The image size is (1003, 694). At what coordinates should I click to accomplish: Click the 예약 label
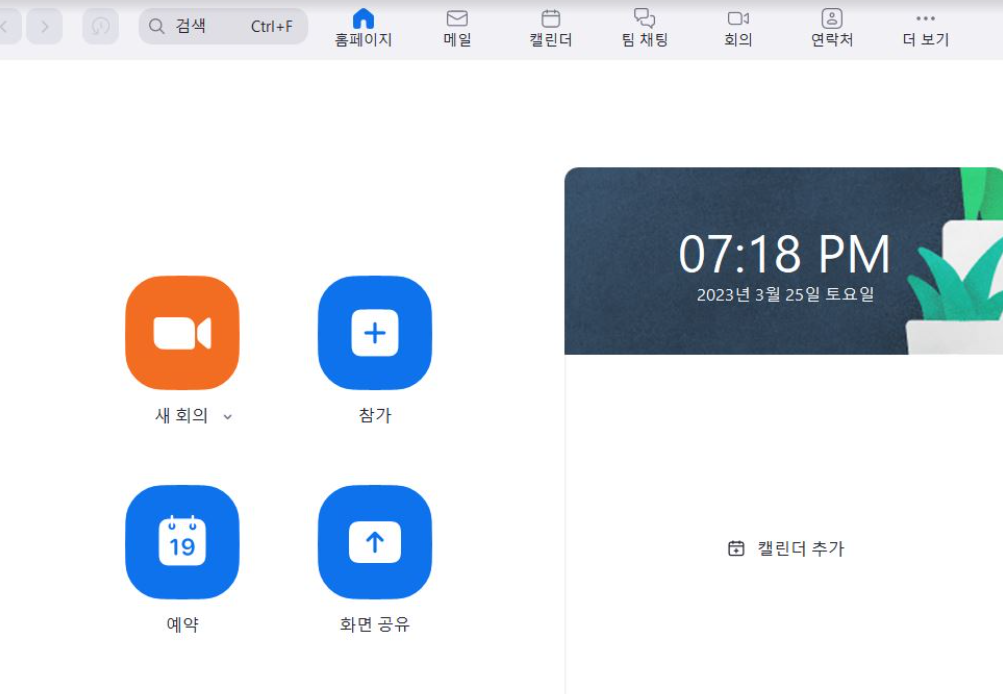(x=182, y=624)
